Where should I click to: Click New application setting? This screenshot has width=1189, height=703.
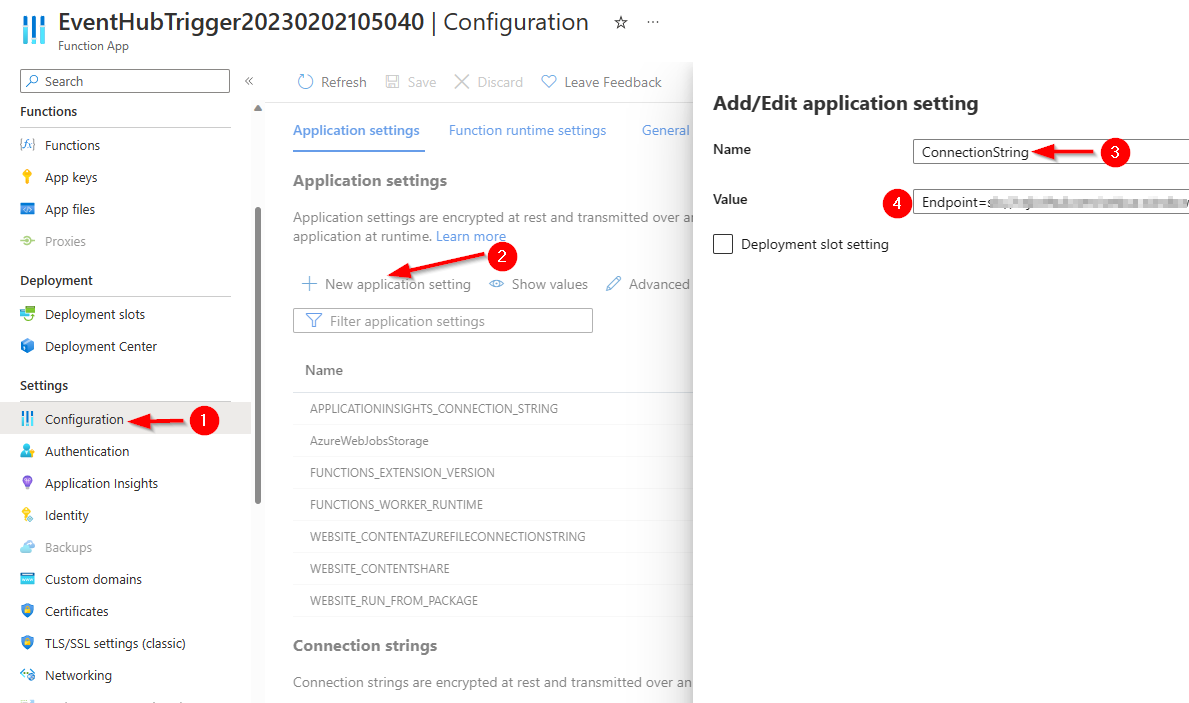pos(386,284)
